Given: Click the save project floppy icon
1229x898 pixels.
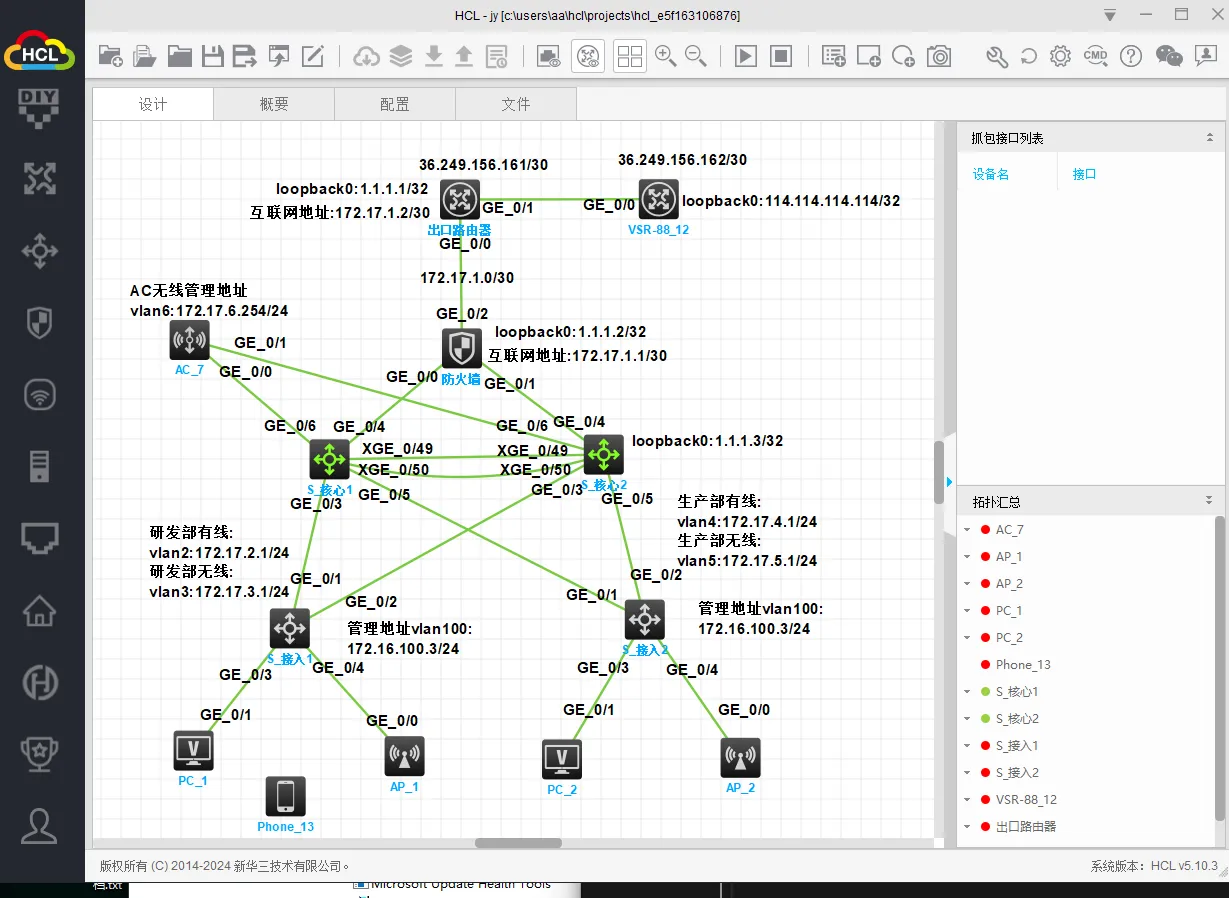Looking at the screenshot, I should (x=213, y=56).
